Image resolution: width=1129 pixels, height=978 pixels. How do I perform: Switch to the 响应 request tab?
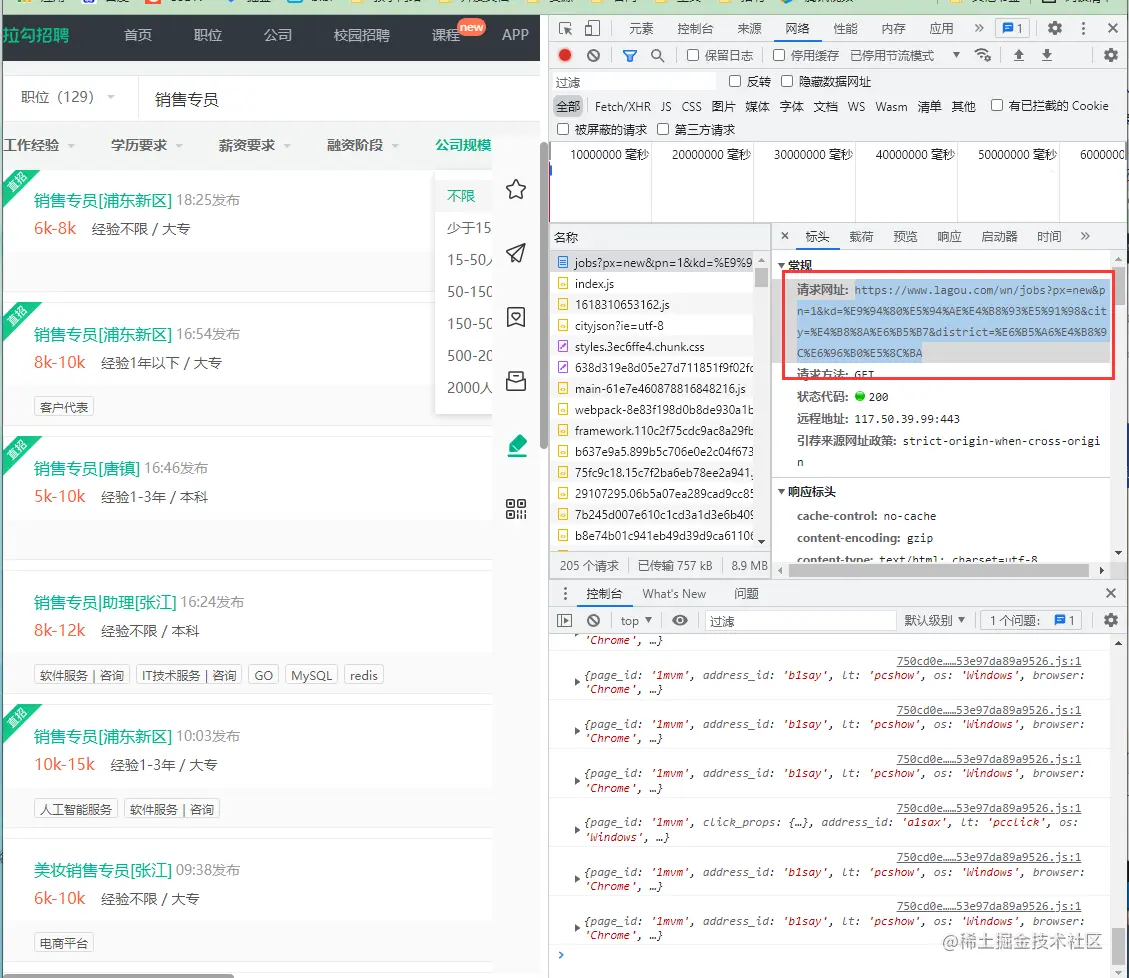tap(949, 236)
